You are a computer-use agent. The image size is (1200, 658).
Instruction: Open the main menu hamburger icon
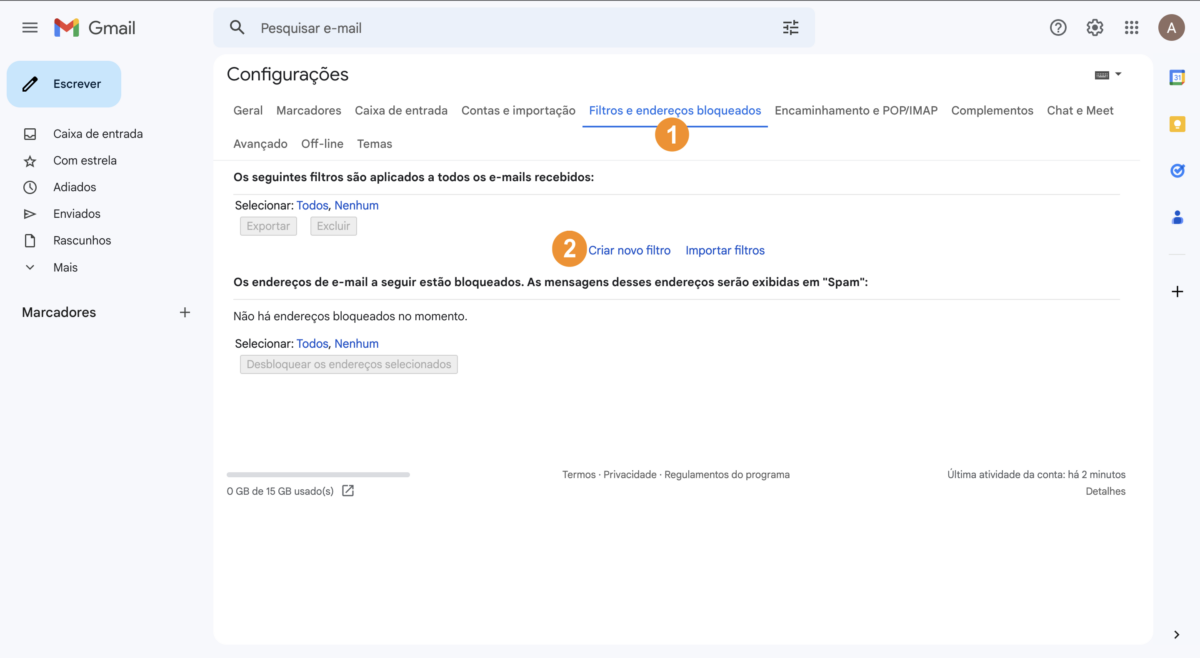pyautogui.click(x=30, y=28)
